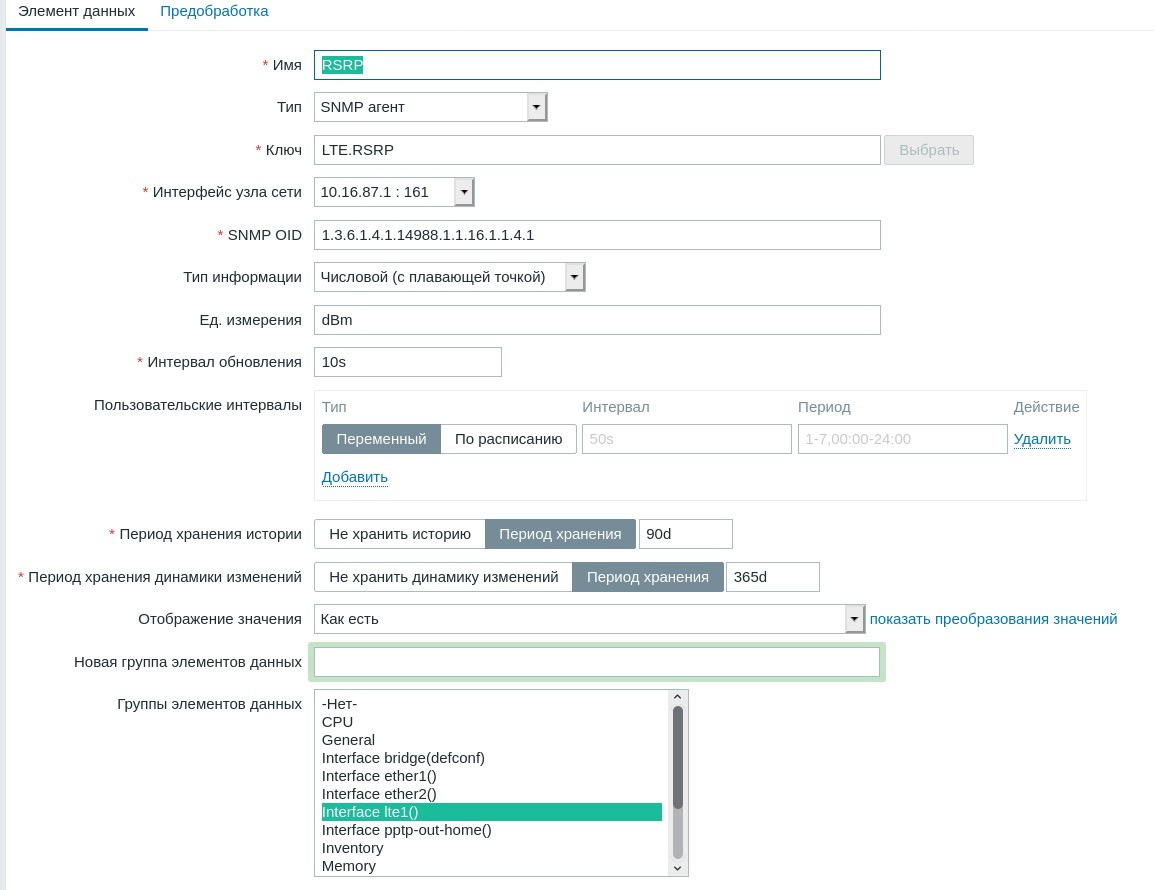Open показать преобразования значений link
1154x890 pixels.
point(993,619)
